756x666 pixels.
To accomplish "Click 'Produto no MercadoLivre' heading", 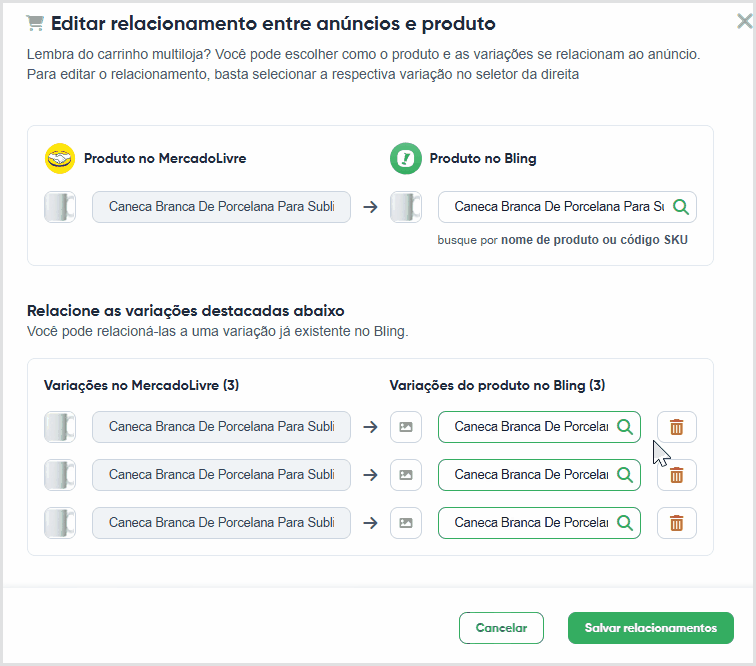I will [x=165, y=158].
